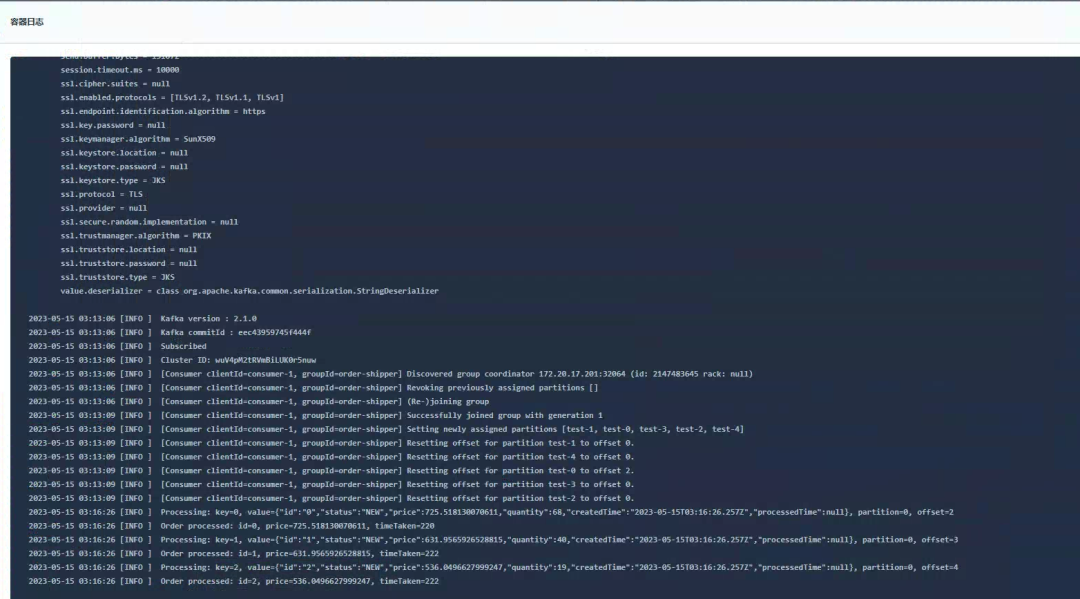This screenshot has width=1080, height=599.
Task: Click the Processing: key=2 log line
Action: [x=493, y=567]
